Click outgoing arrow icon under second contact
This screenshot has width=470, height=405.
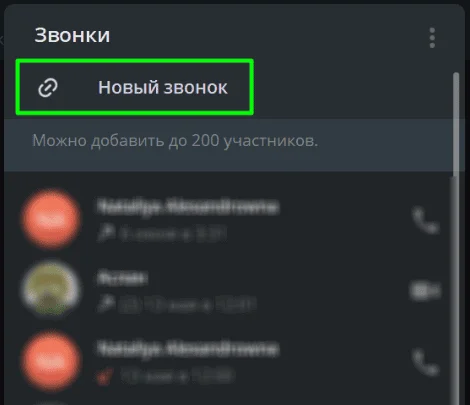[105, 304]
